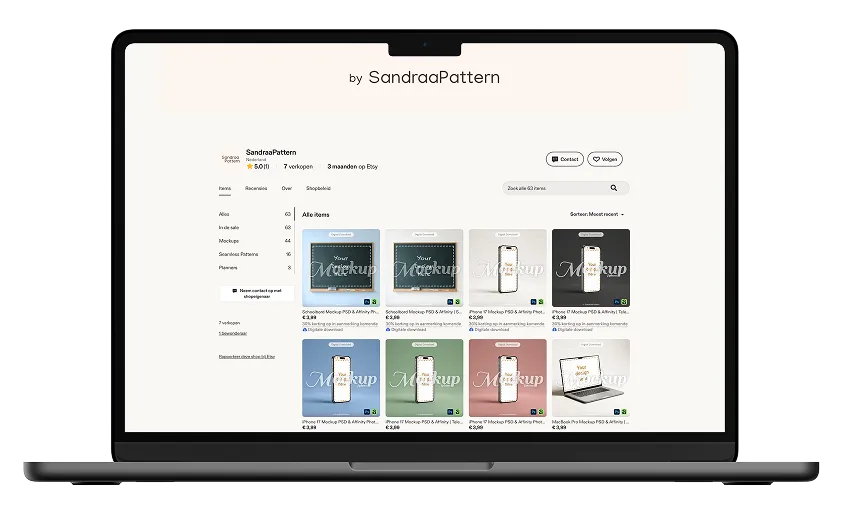Image resolution: width=855 pixels, height=512 pixels.
Task: Open the iPhone mockup on light grey background
Action: coord(508,268)
